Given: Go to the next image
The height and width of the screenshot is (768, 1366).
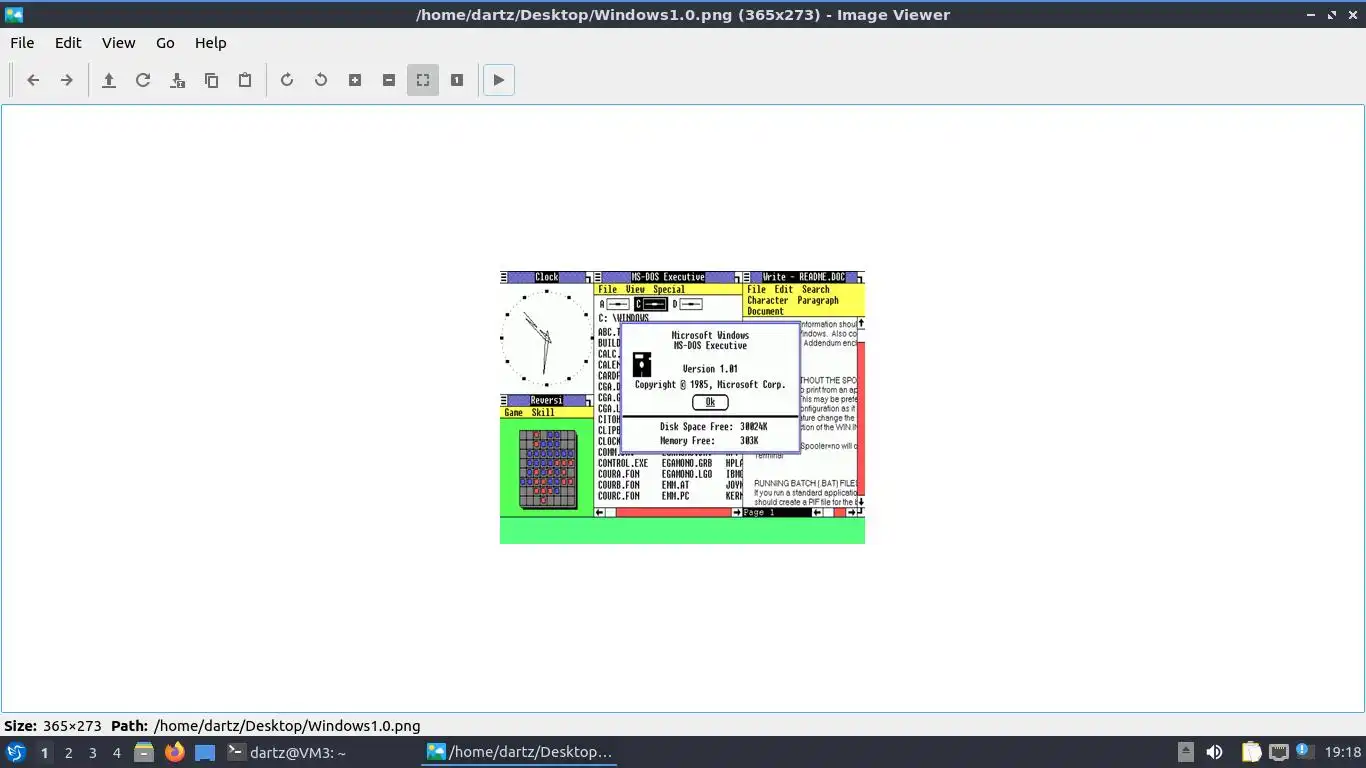Looking at the screenshot, I should [x=67, y=80].
